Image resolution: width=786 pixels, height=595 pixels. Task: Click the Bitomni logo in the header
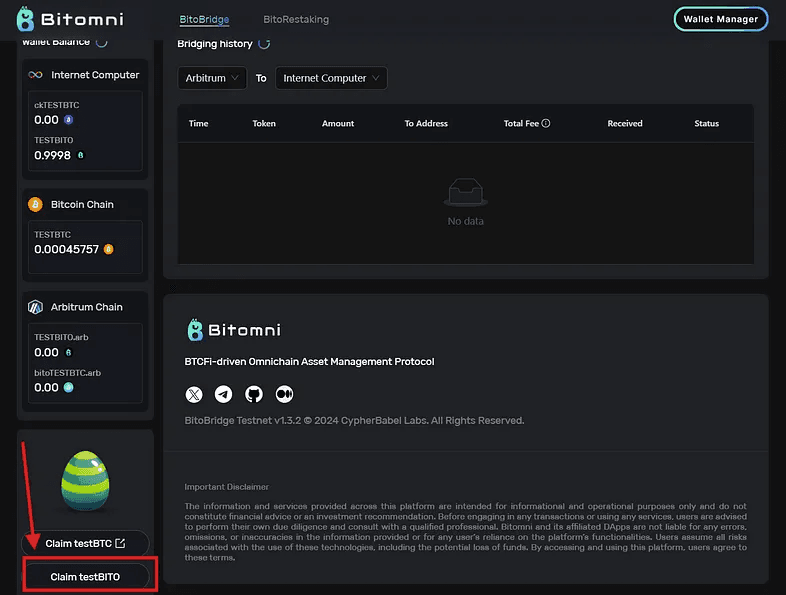[70, 19]
